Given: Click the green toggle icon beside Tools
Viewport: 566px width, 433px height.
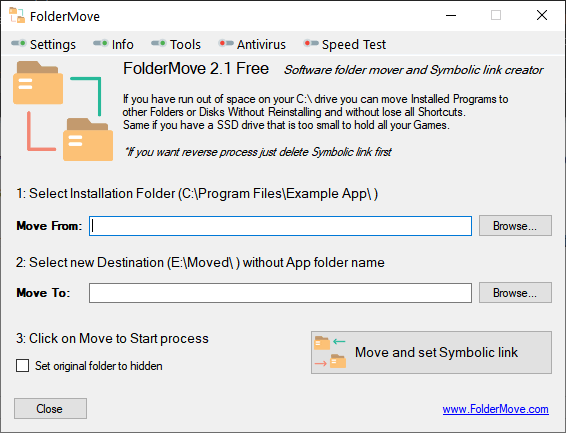Looking at the screenshot, I should click(x=158, y=44).
